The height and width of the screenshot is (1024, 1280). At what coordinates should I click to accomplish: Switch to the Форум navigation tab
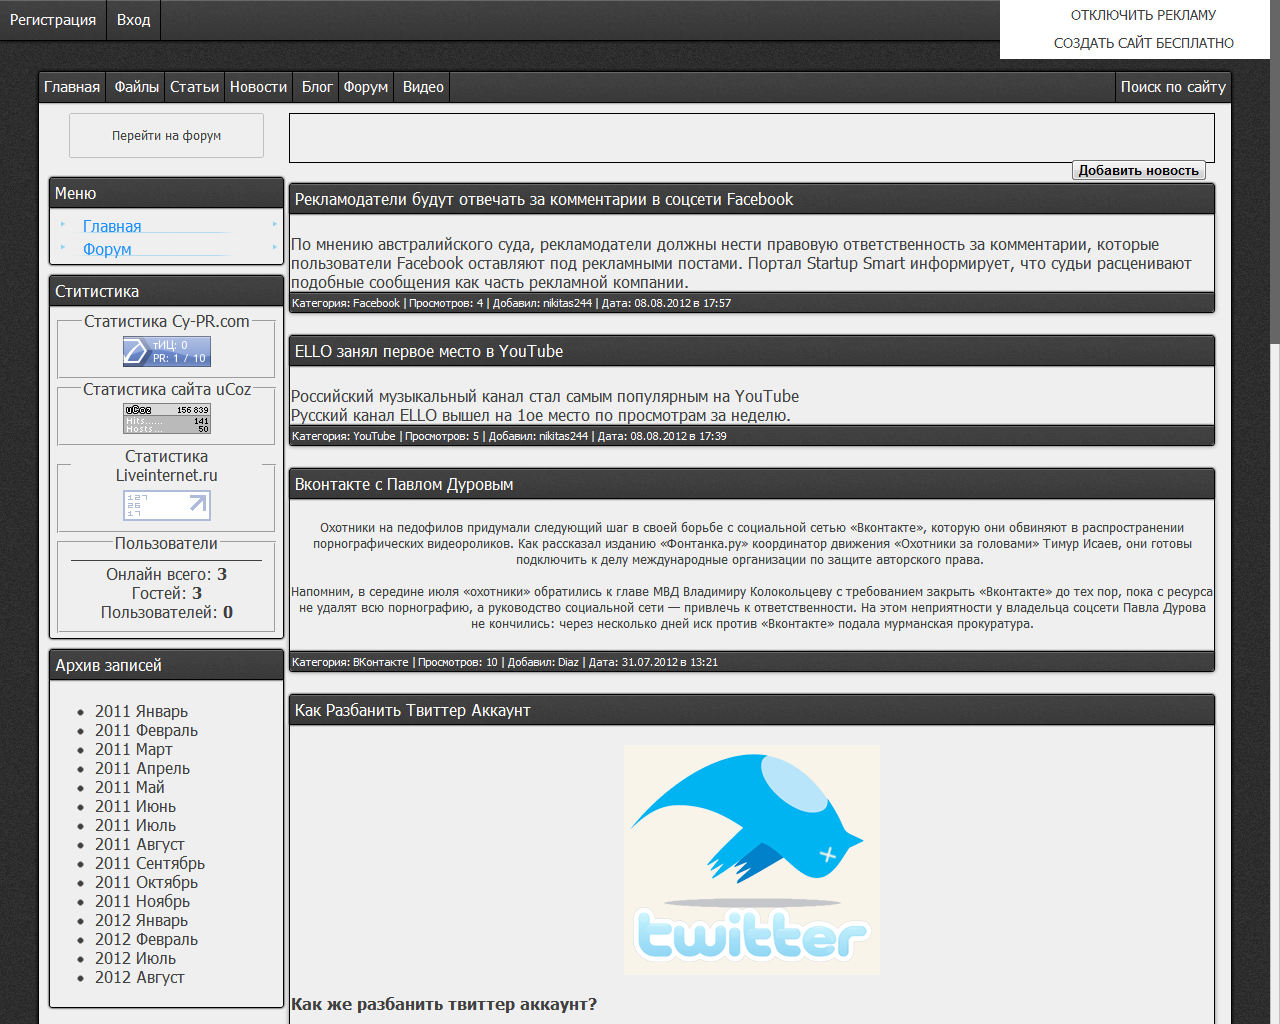365,87
